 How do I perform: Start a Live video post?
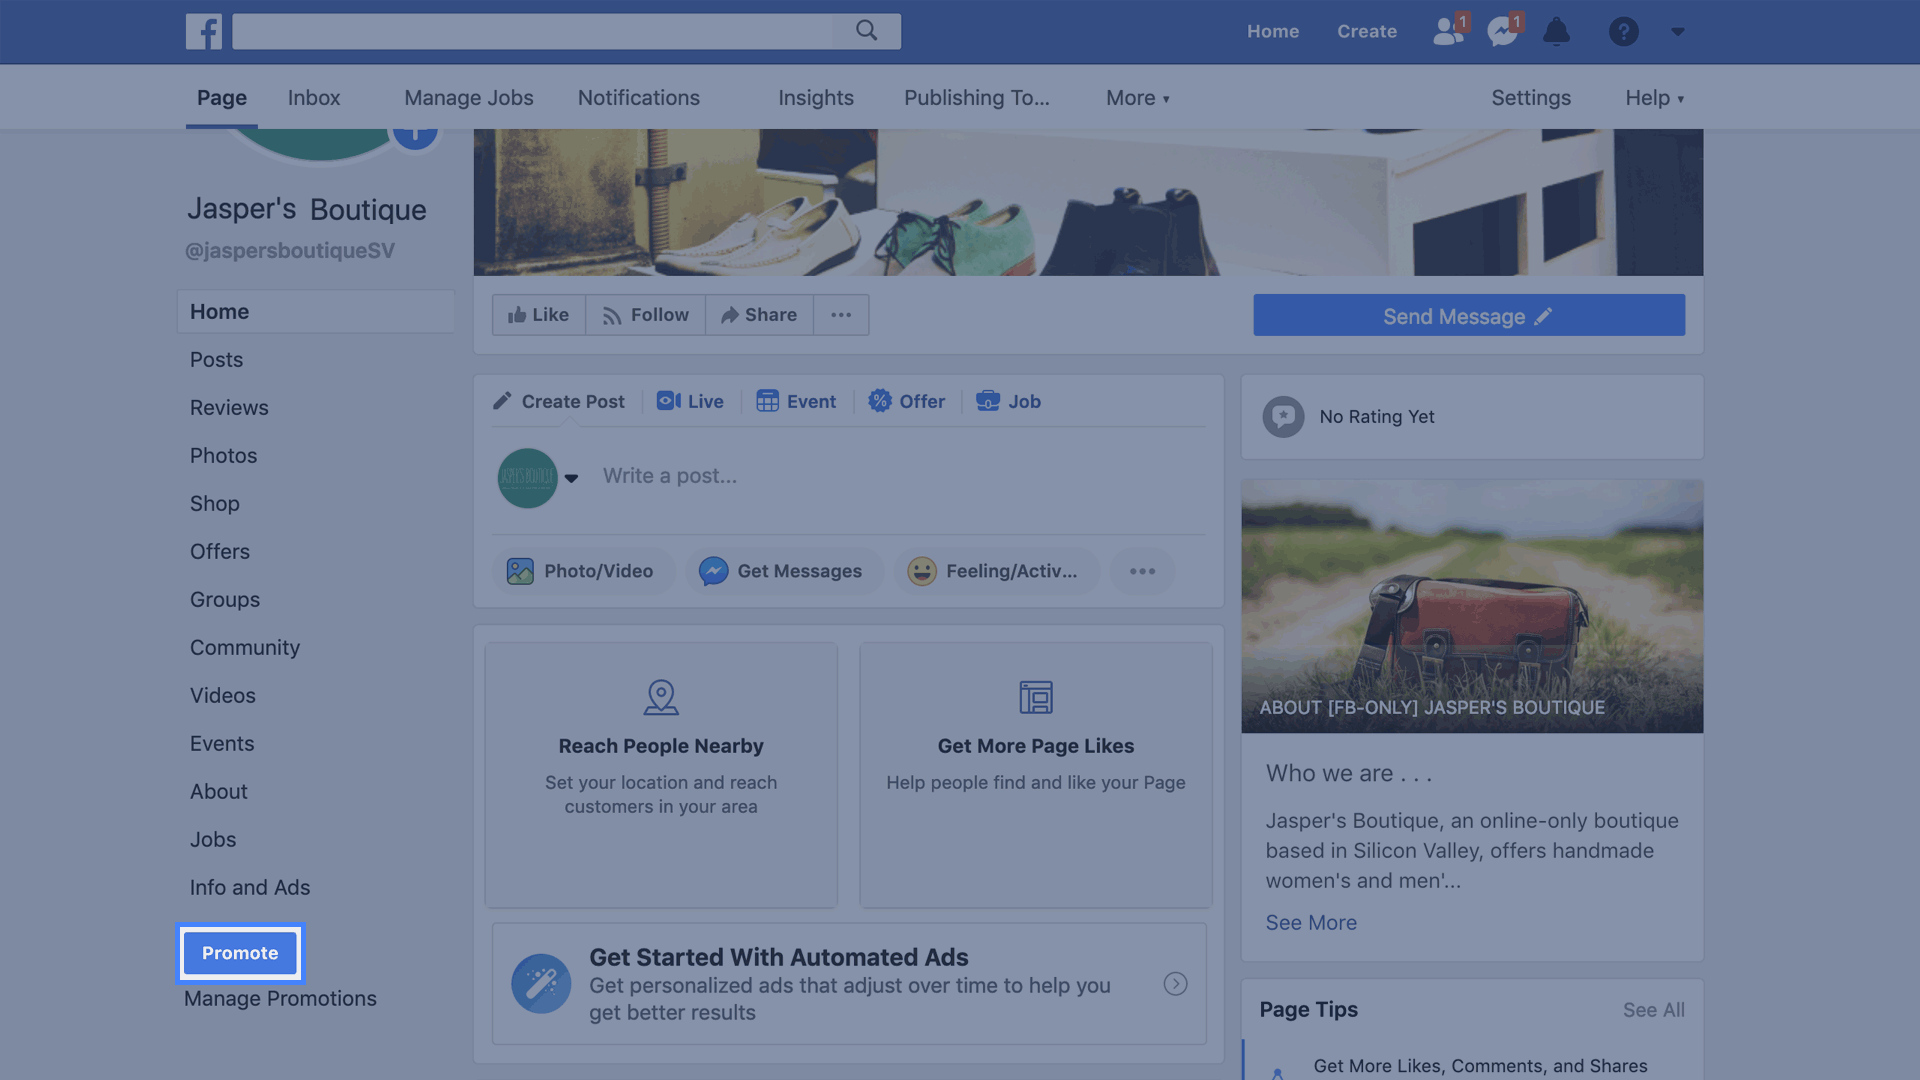(690, 401)
